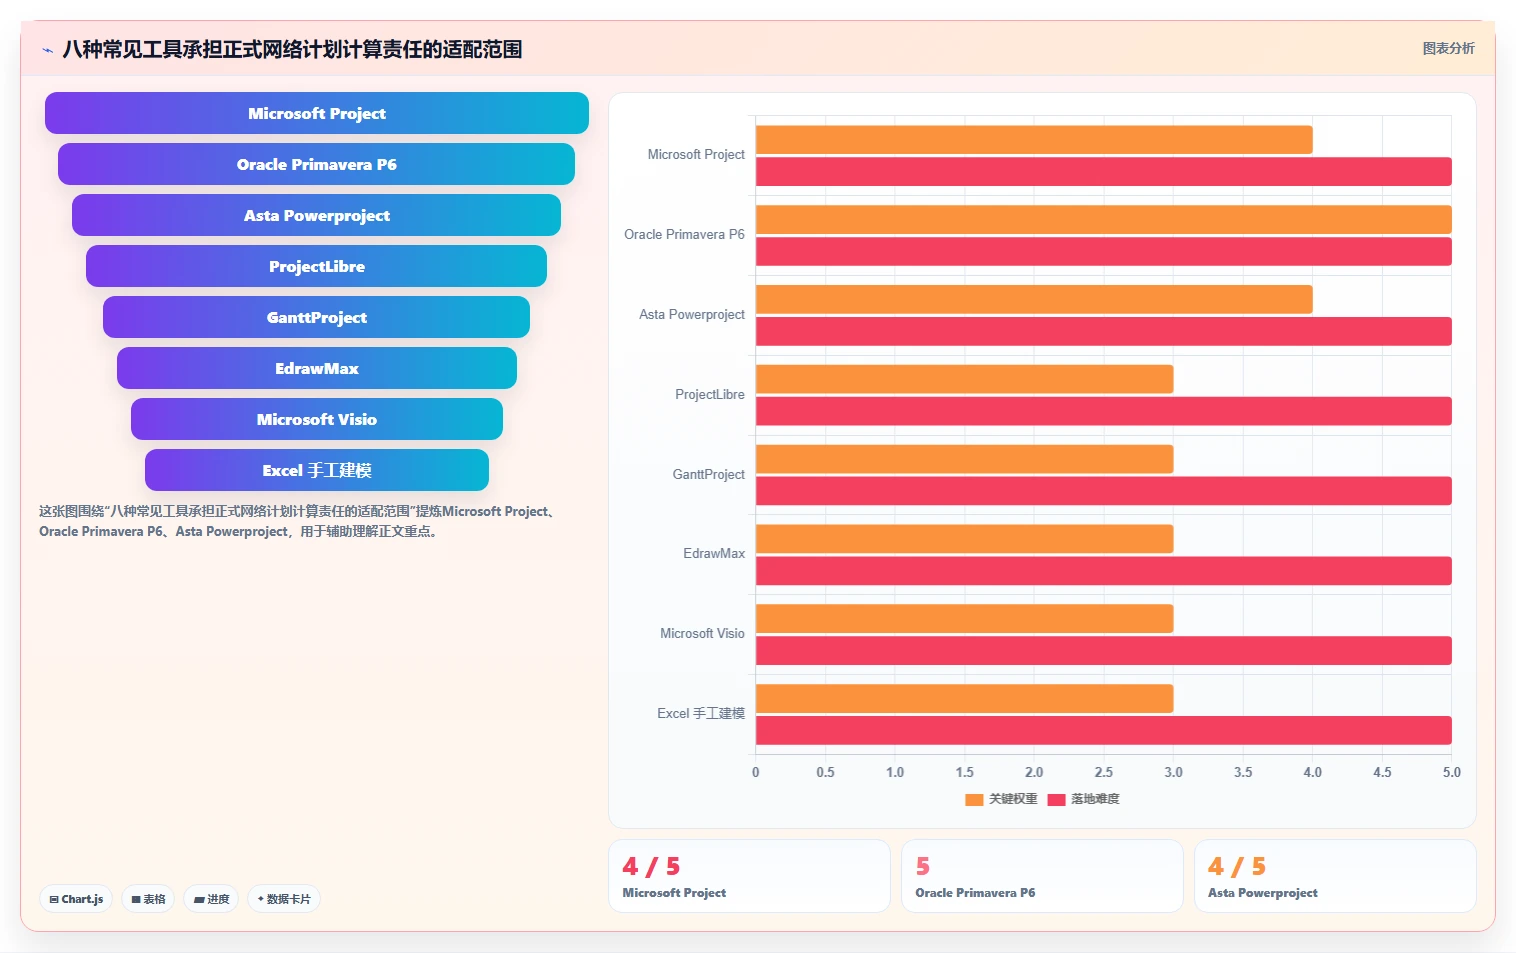The image size is (1516, 953).
Task: Click ProjectLibre red bar in chart
Action: coord(1104,411)
